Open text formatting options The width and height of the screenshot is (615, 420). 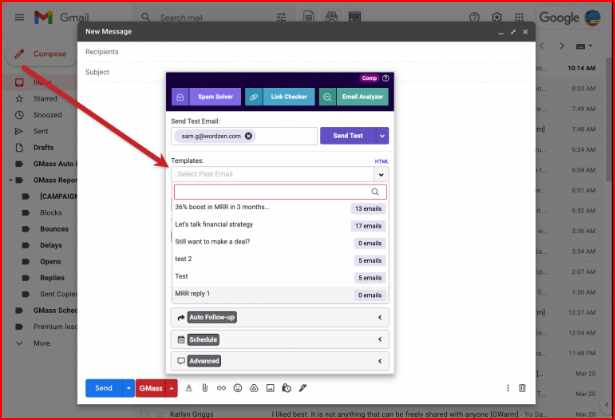(189, 388)
